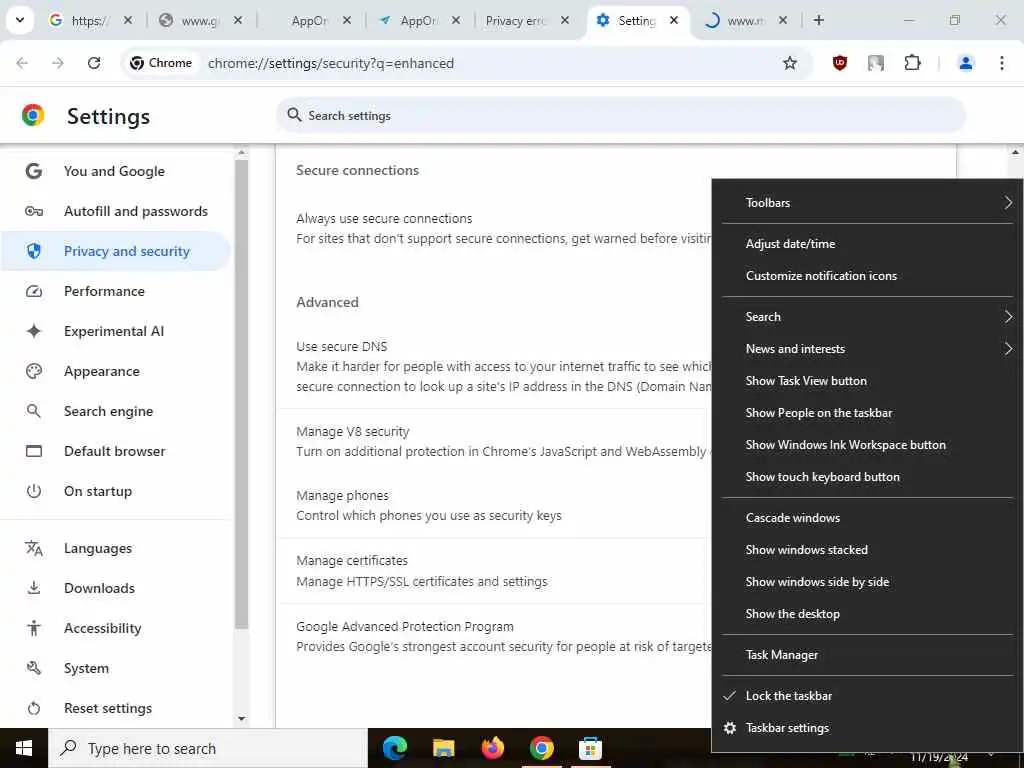Reload the page with the refresh icon
1024x768 pixels.
pos(94,63)
